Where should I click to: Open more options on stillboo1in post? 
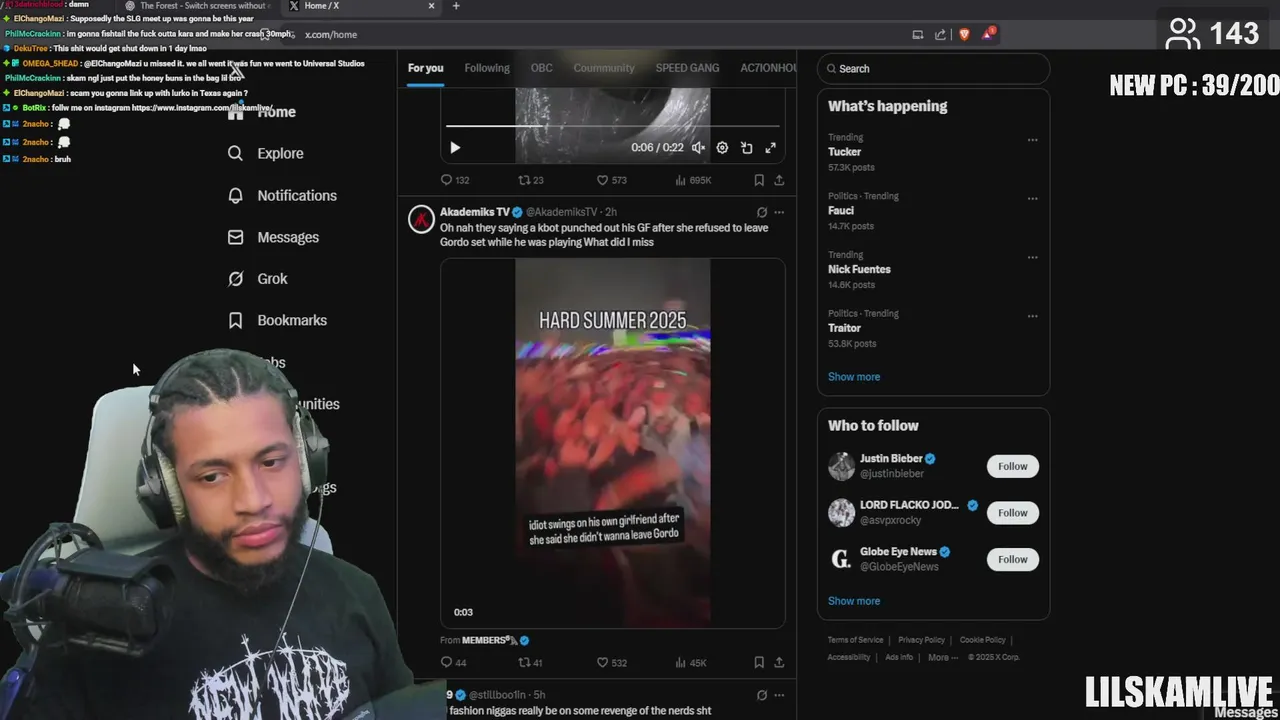pyautogui.click(x=779, y=695)
